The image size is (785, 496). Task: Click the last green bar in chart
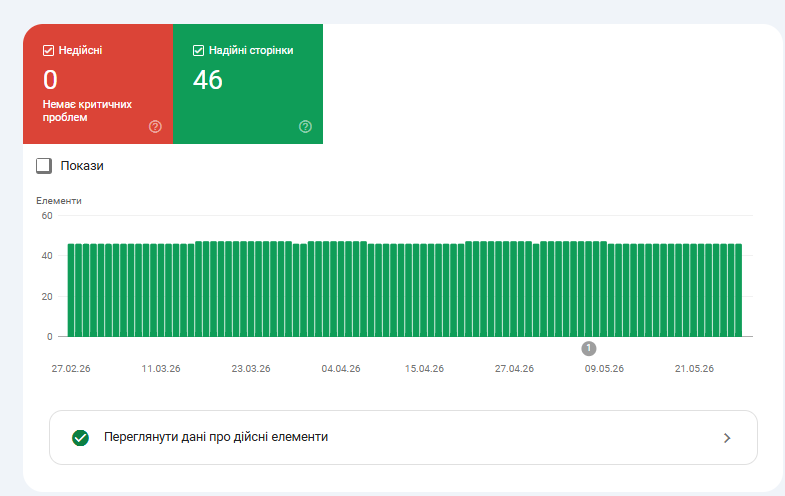[x=738, y=290]
